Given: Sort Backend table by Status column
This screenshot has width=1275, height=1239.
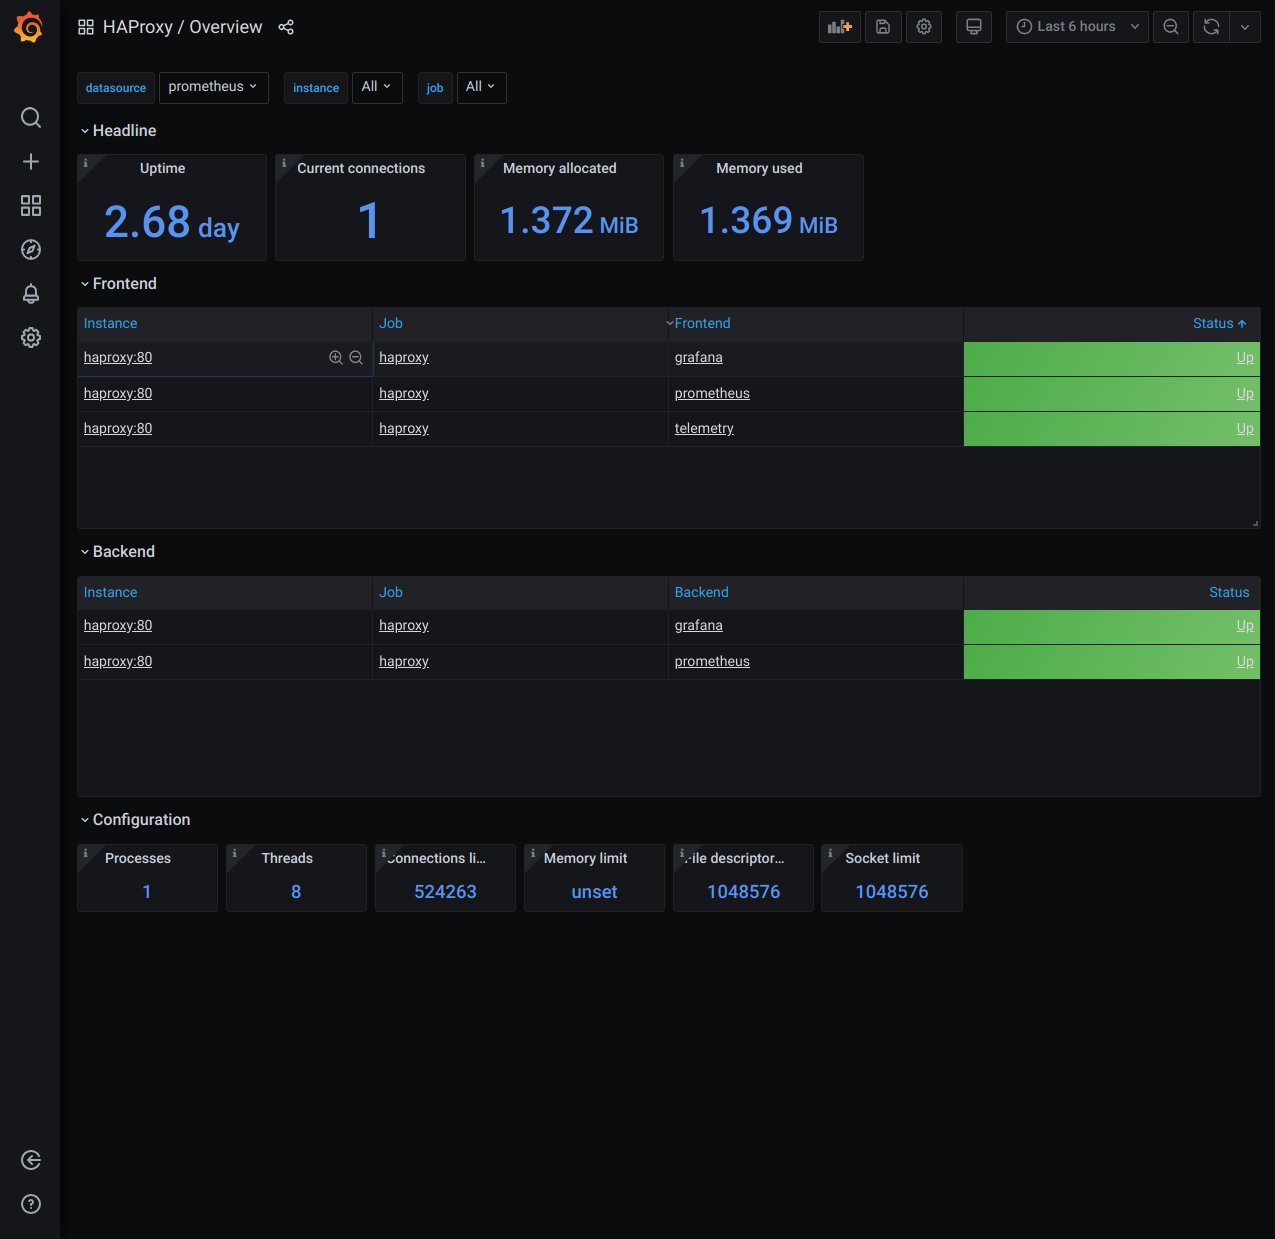Looking at the screenshot, I should 1229,593.
